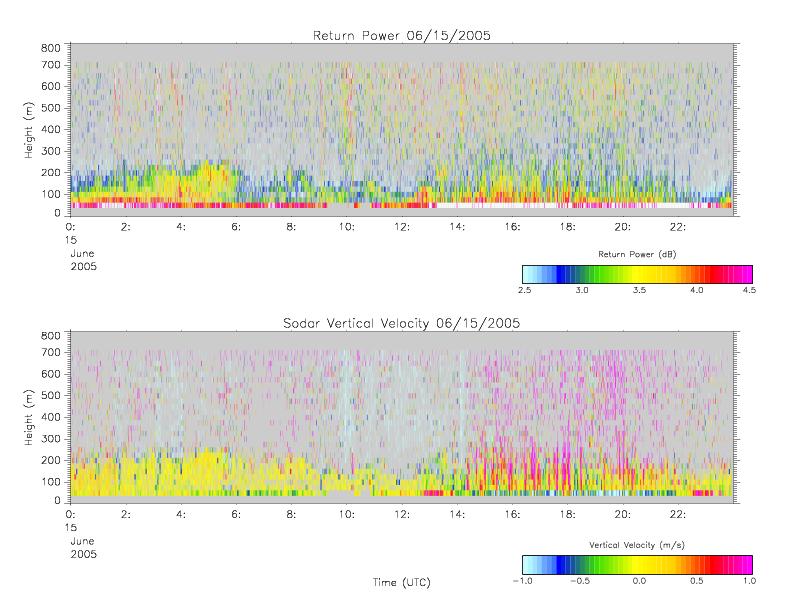Click 'Height (m)' label on Return Power plot
This screenshot has height=611, width=791.
[x=29, y=130]
